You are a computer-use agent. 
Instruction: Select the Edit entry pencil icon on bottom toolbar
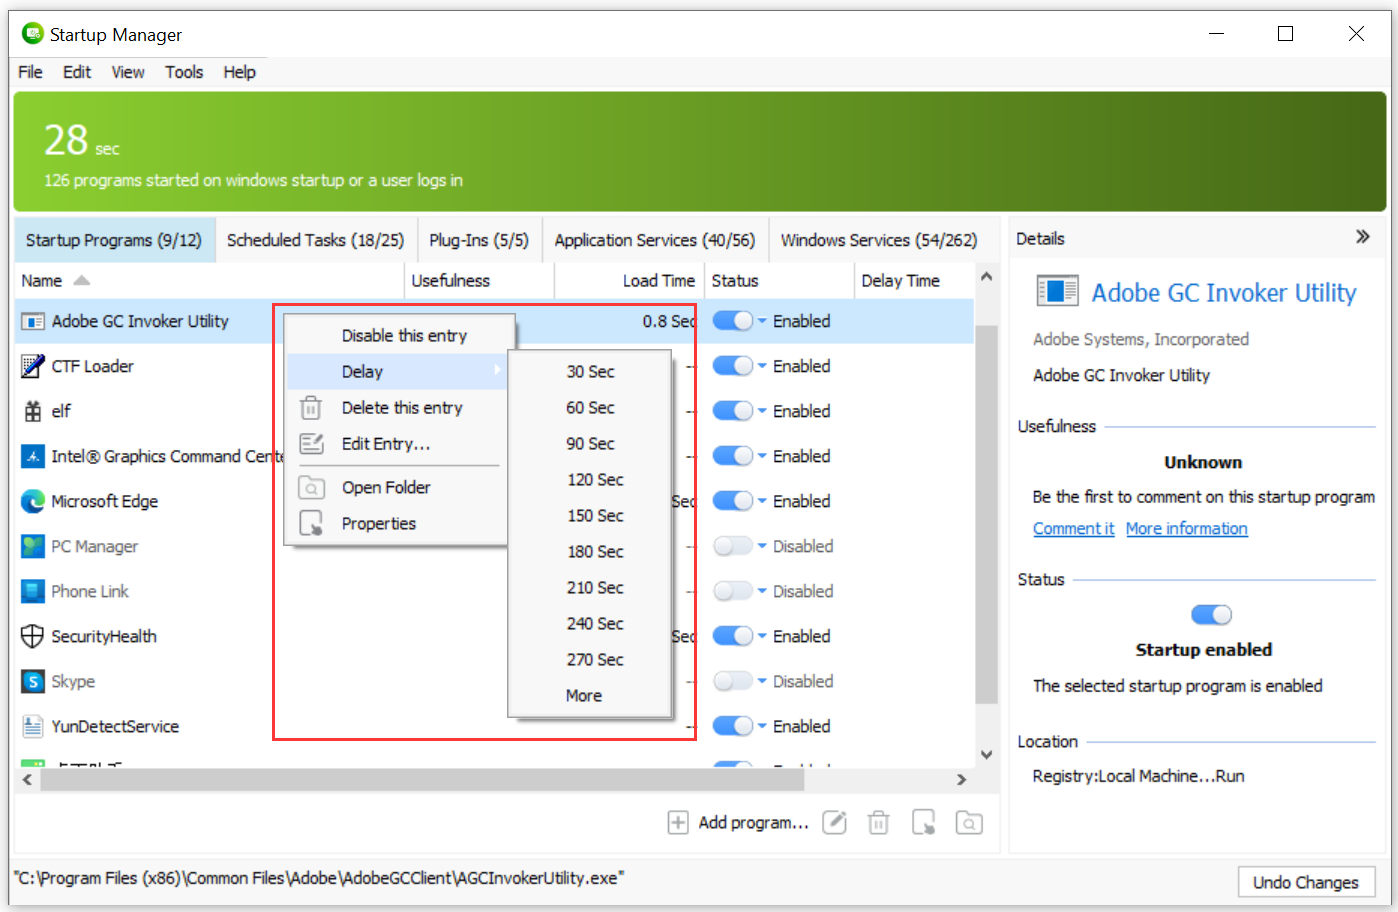[834, 822]
